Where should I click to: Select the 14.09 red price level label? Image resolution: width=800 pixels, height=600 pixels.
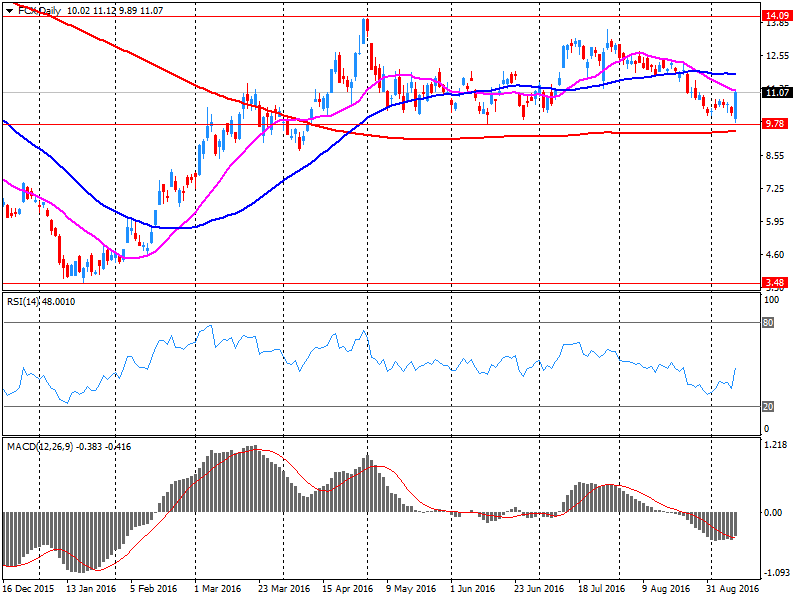pyautogui.click(x=777, y=16)
